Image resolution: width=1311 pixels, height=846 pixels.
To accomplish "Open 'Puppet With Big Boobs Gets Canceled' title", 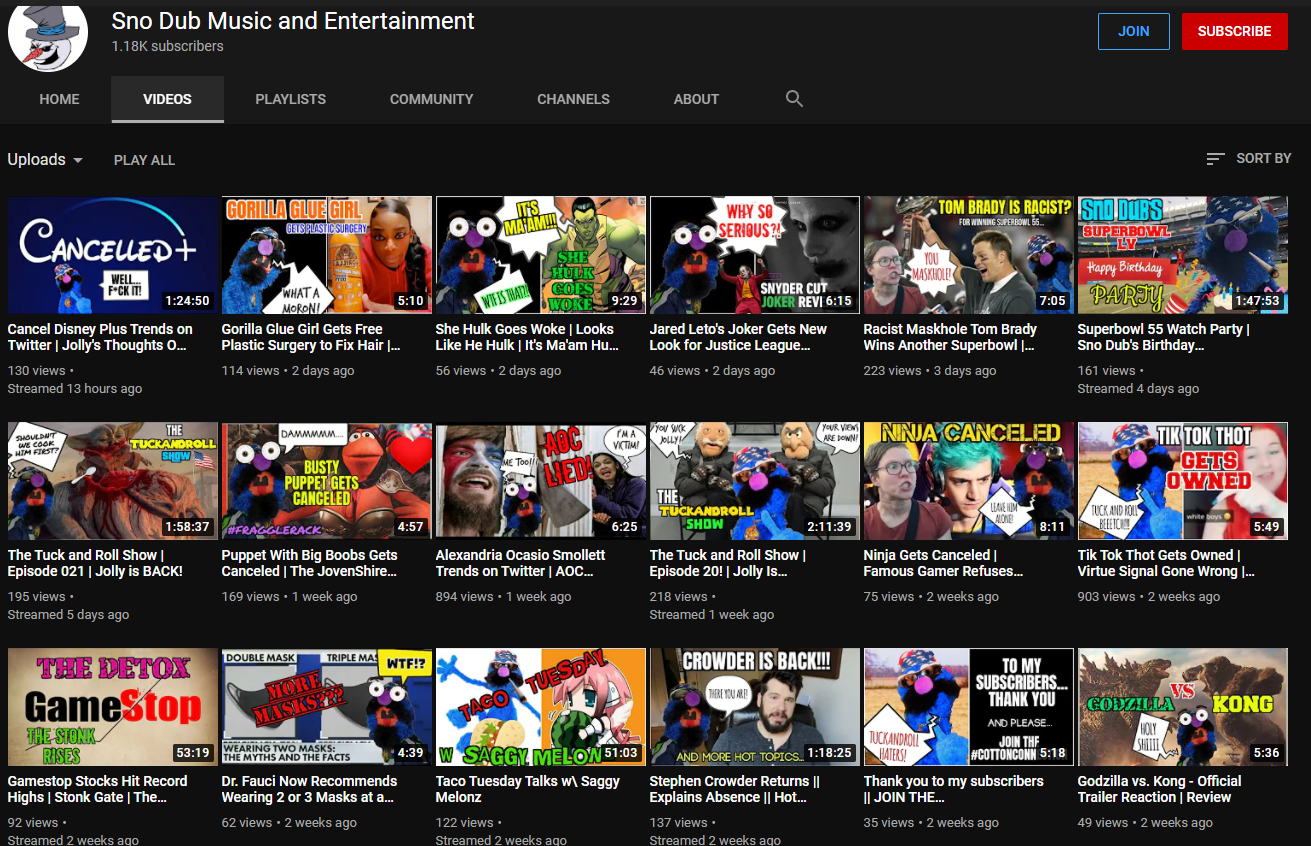I will coord(310,563).
